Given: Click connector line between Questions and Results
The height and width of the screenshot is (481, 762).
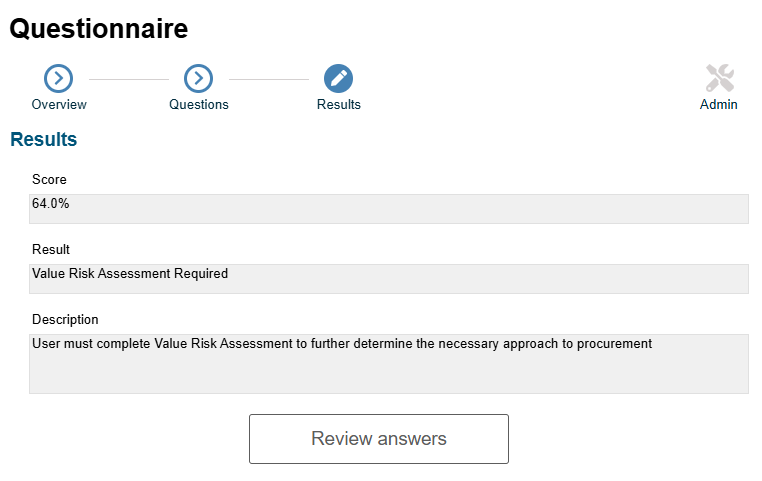Looking at the screenshot, I should tap(269, 79).
